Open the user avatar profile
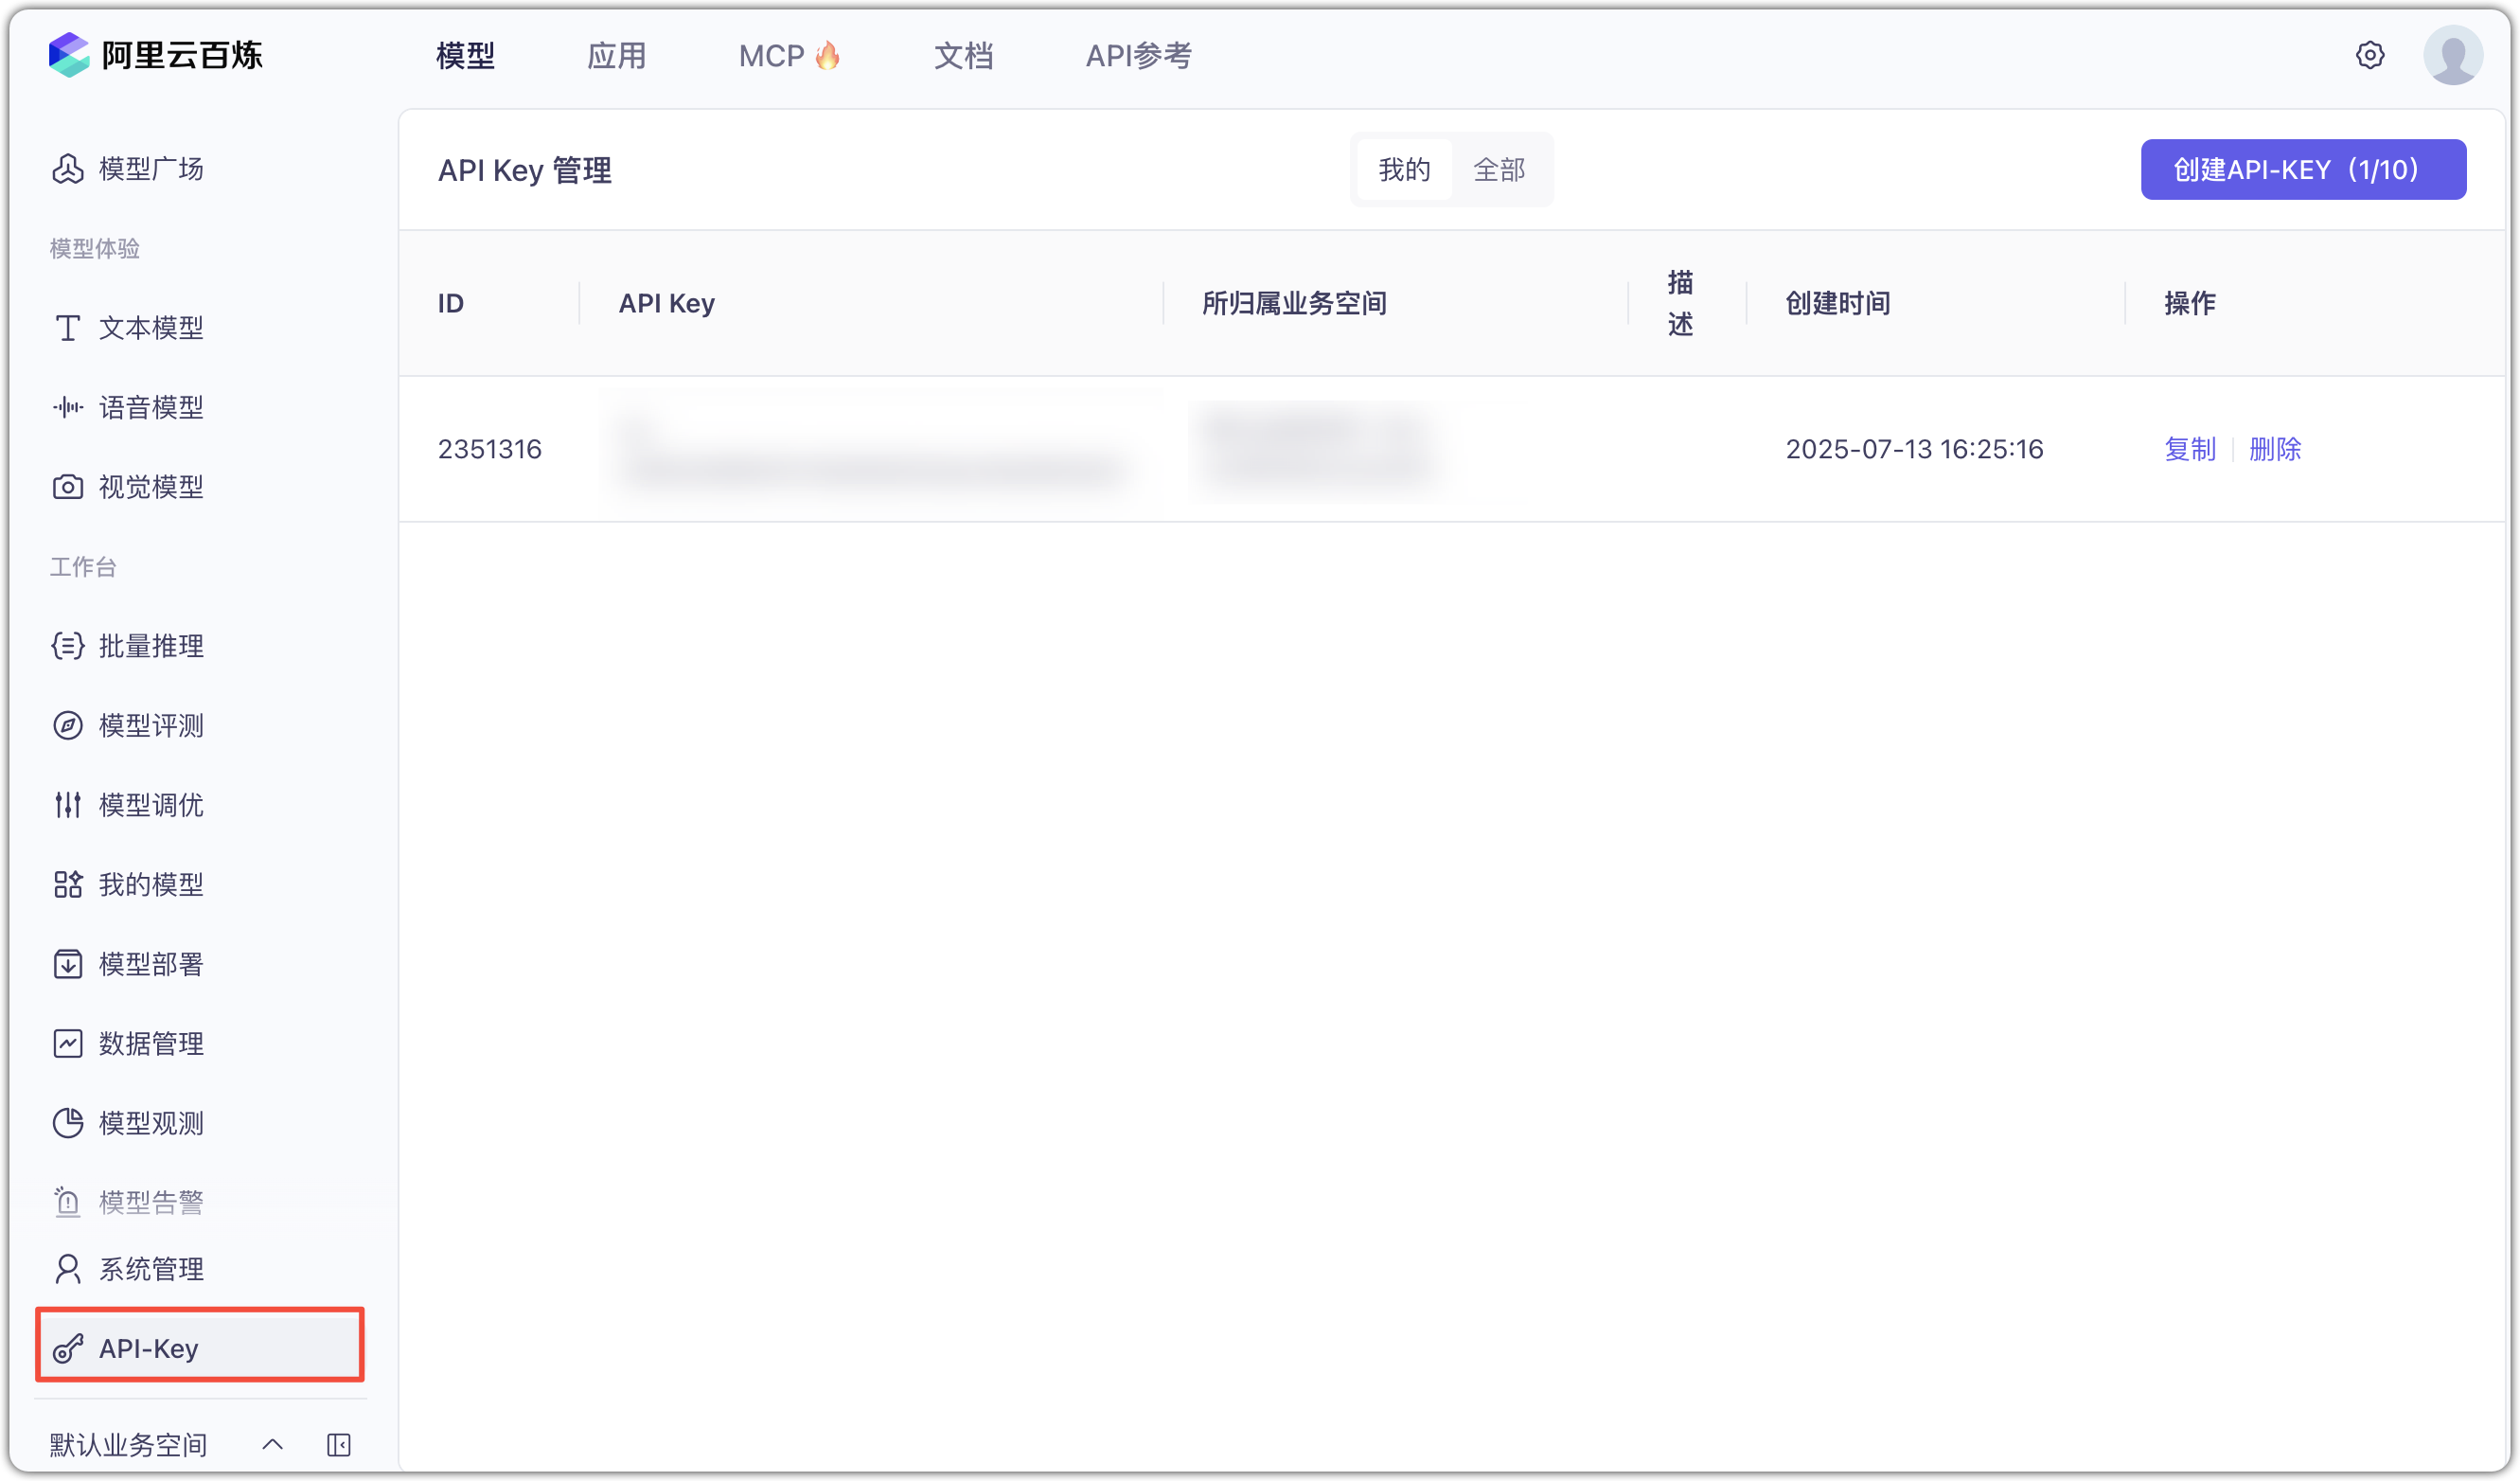Viewport: 2520px width, 1481px height. 2452,55
